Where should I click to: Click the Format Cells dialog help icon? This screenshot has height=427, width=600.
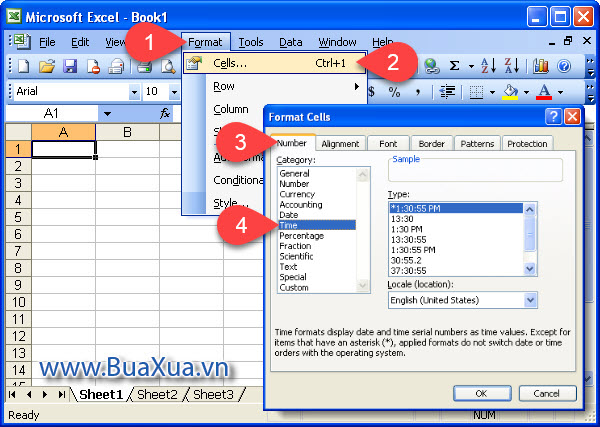[x=553, y=117]
